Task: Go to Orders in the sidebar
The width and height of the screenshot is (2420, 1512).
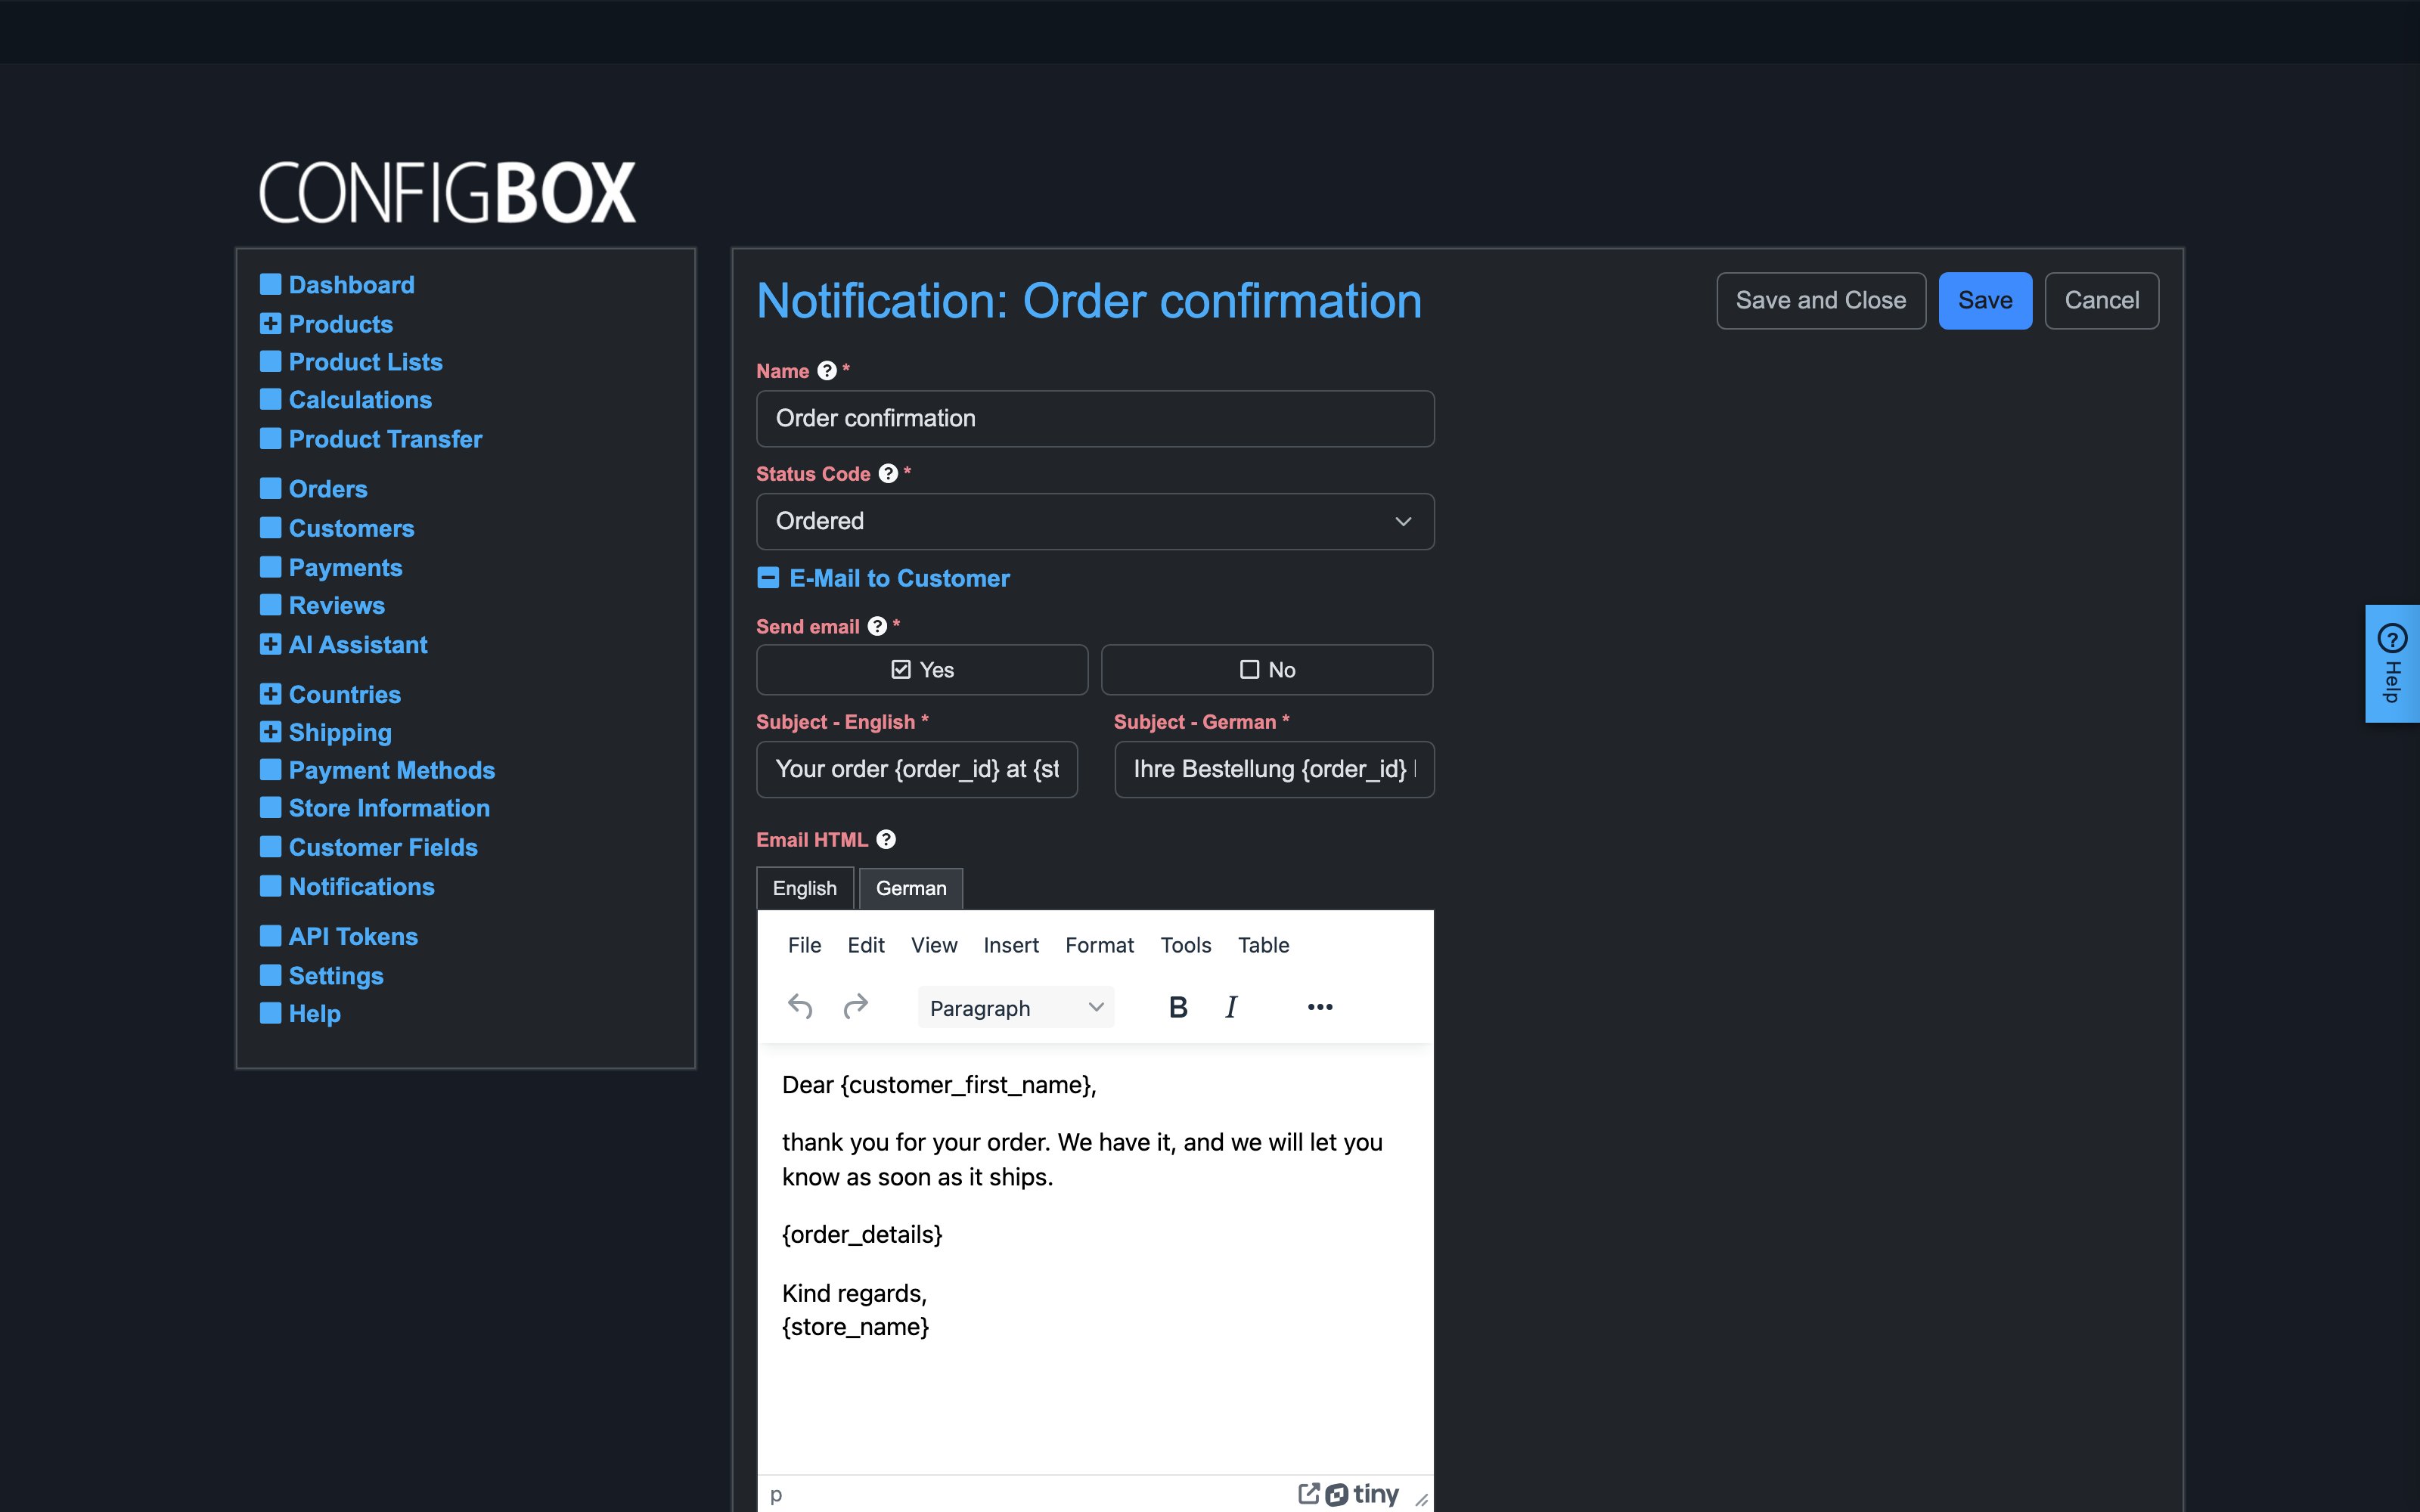Action: 328,489
